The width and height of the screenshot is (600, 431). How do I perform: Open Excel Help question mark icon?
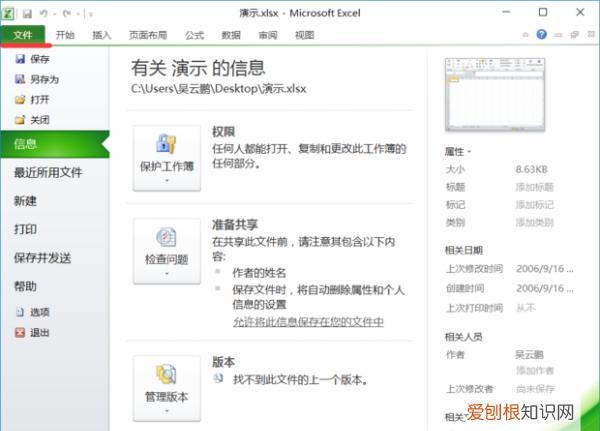click(541, 34)
